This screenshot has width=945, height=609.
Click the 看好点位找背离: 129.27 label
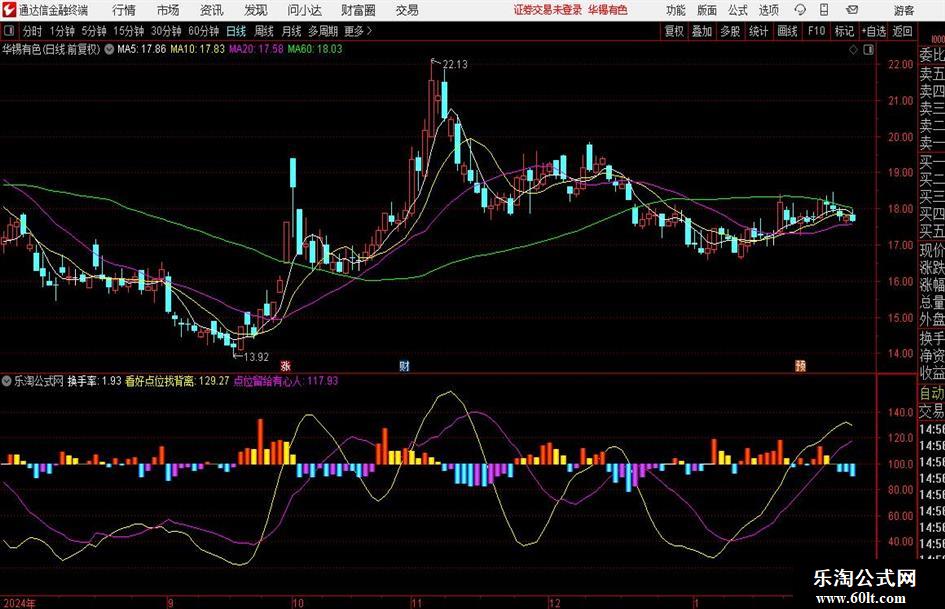(177, 381)
